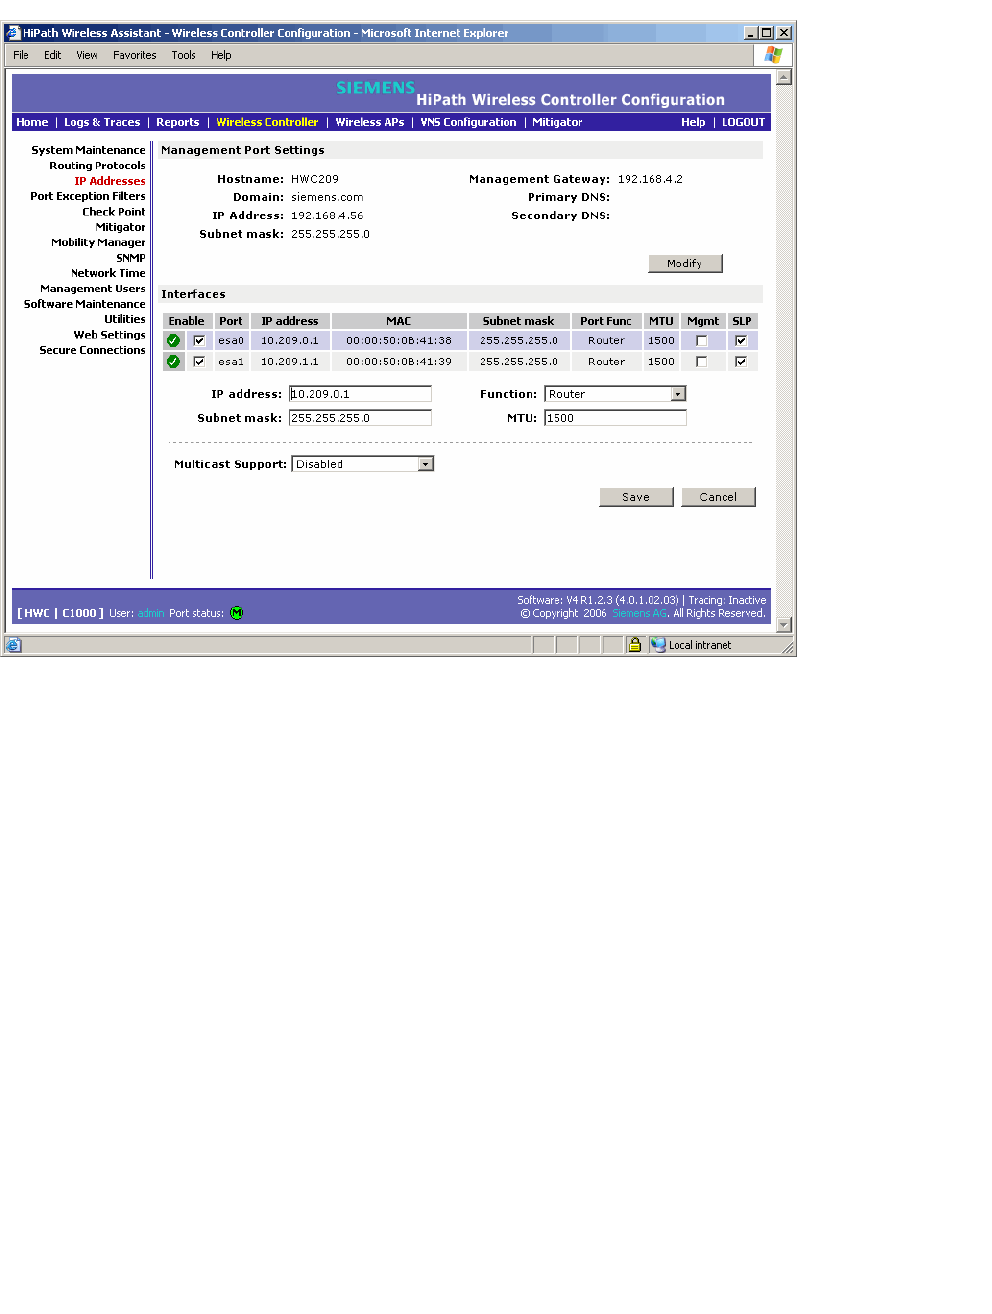Open the browser Help menu
Screen dimensions: 992x1314
[x=221, y=56]
